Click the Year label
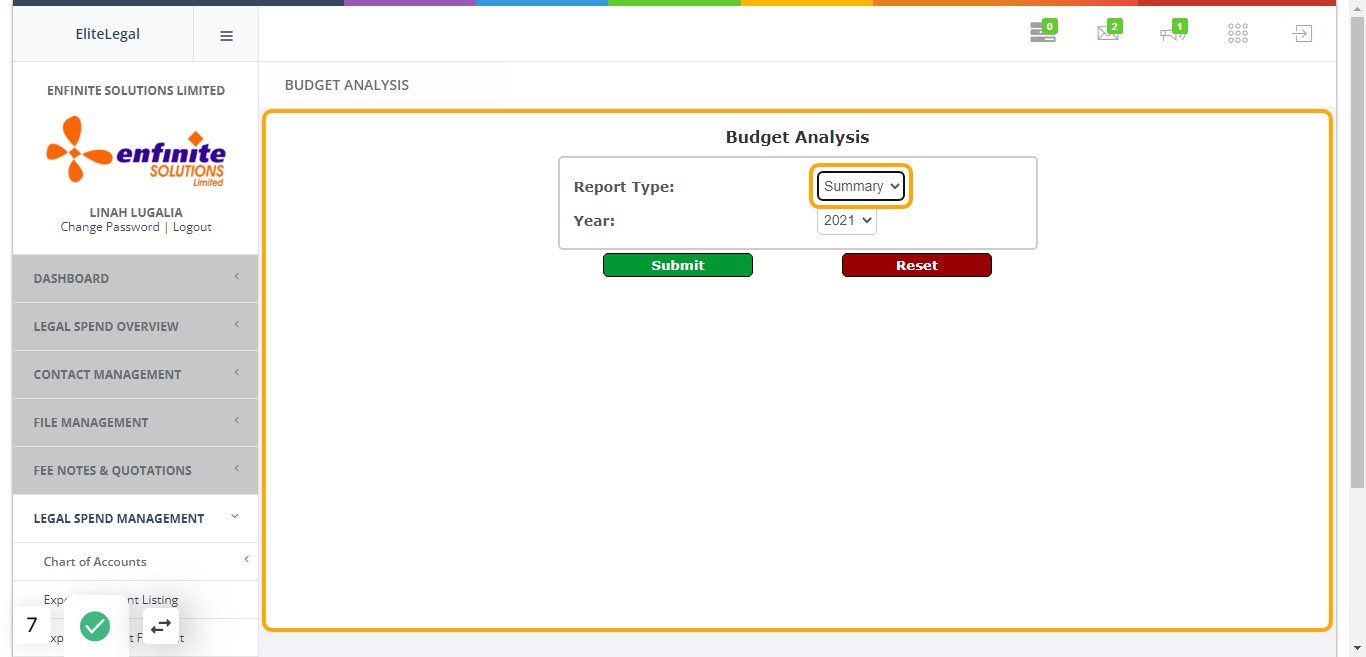The width and height of the screenshot is (1366, 657). click(594, 221)
